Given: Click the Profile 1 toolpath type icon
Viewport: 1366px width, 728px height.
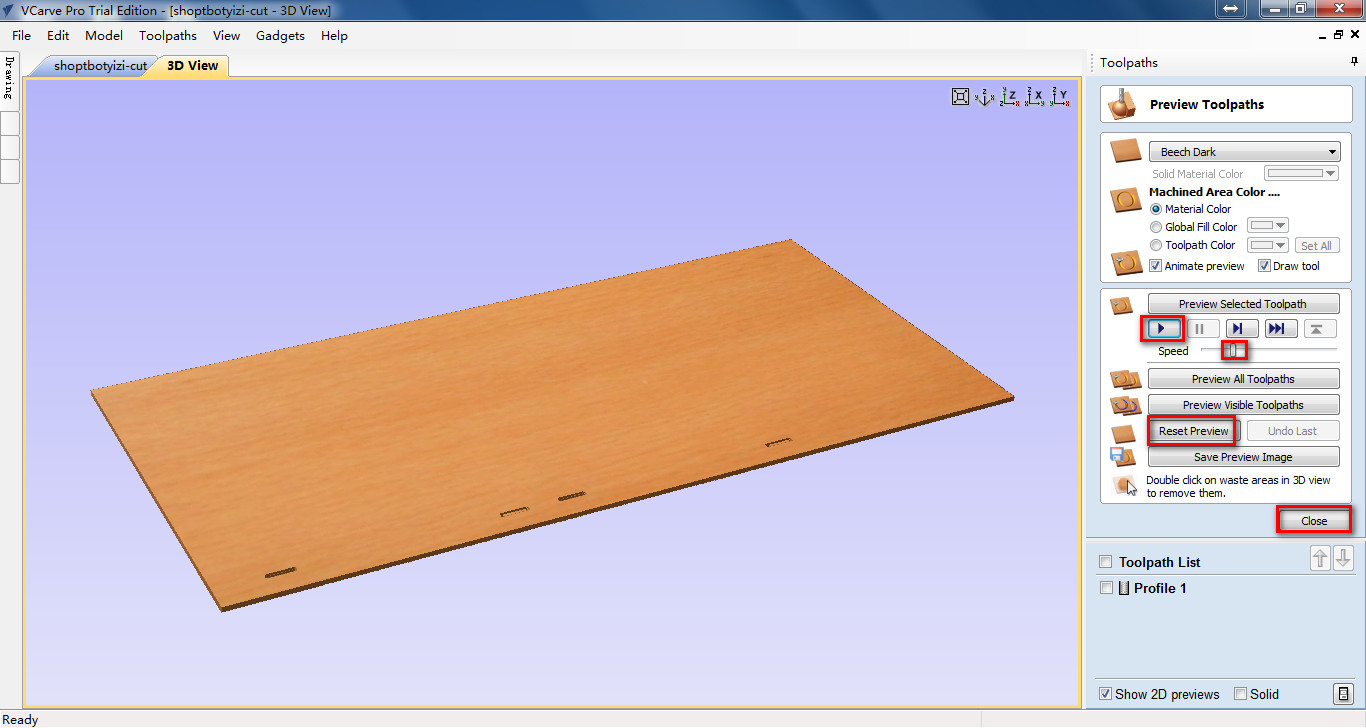Looking at the screenshot, I should [x=1123, y=588].
